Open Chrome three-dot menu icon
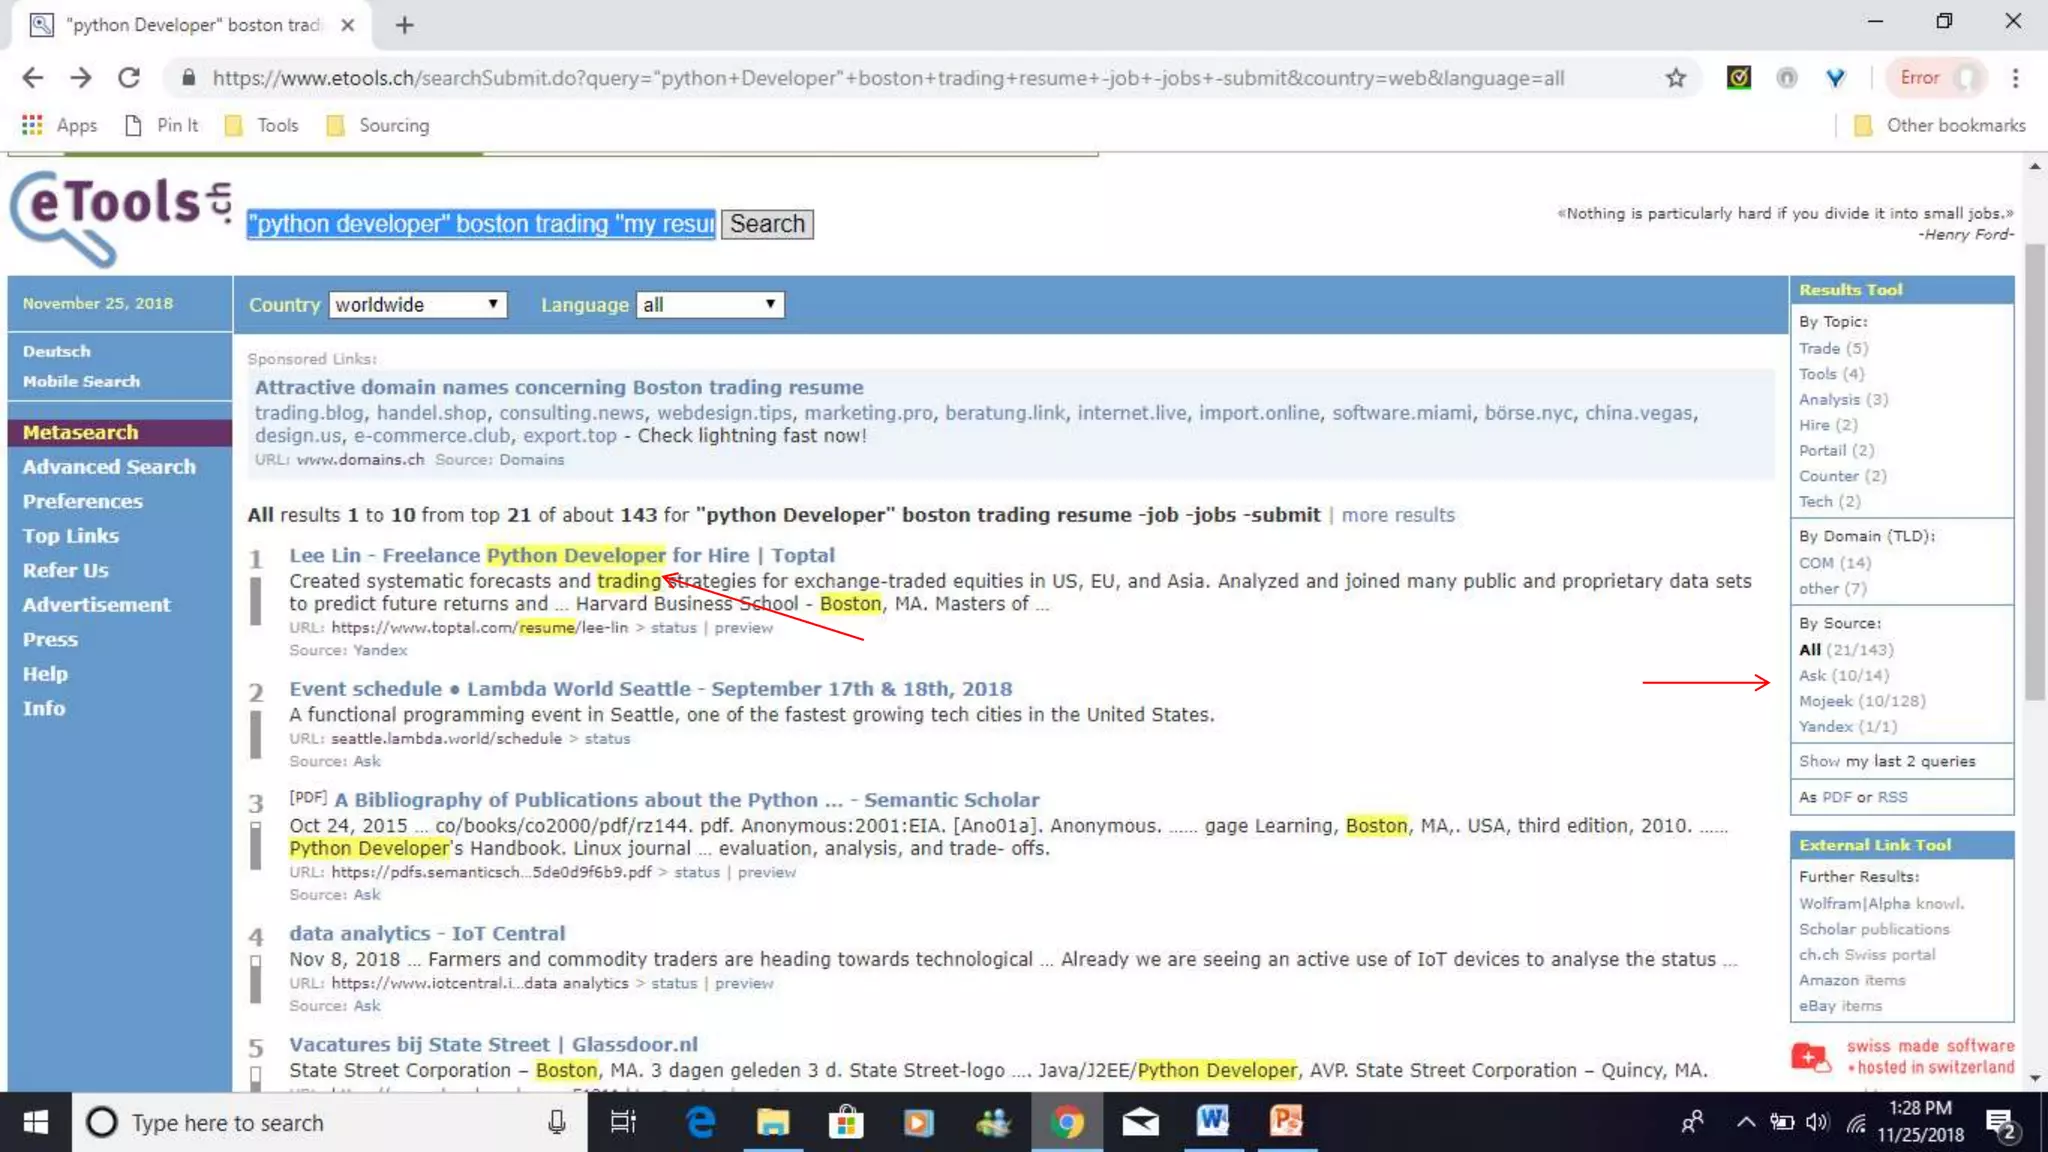 [x=2015, y=78]
